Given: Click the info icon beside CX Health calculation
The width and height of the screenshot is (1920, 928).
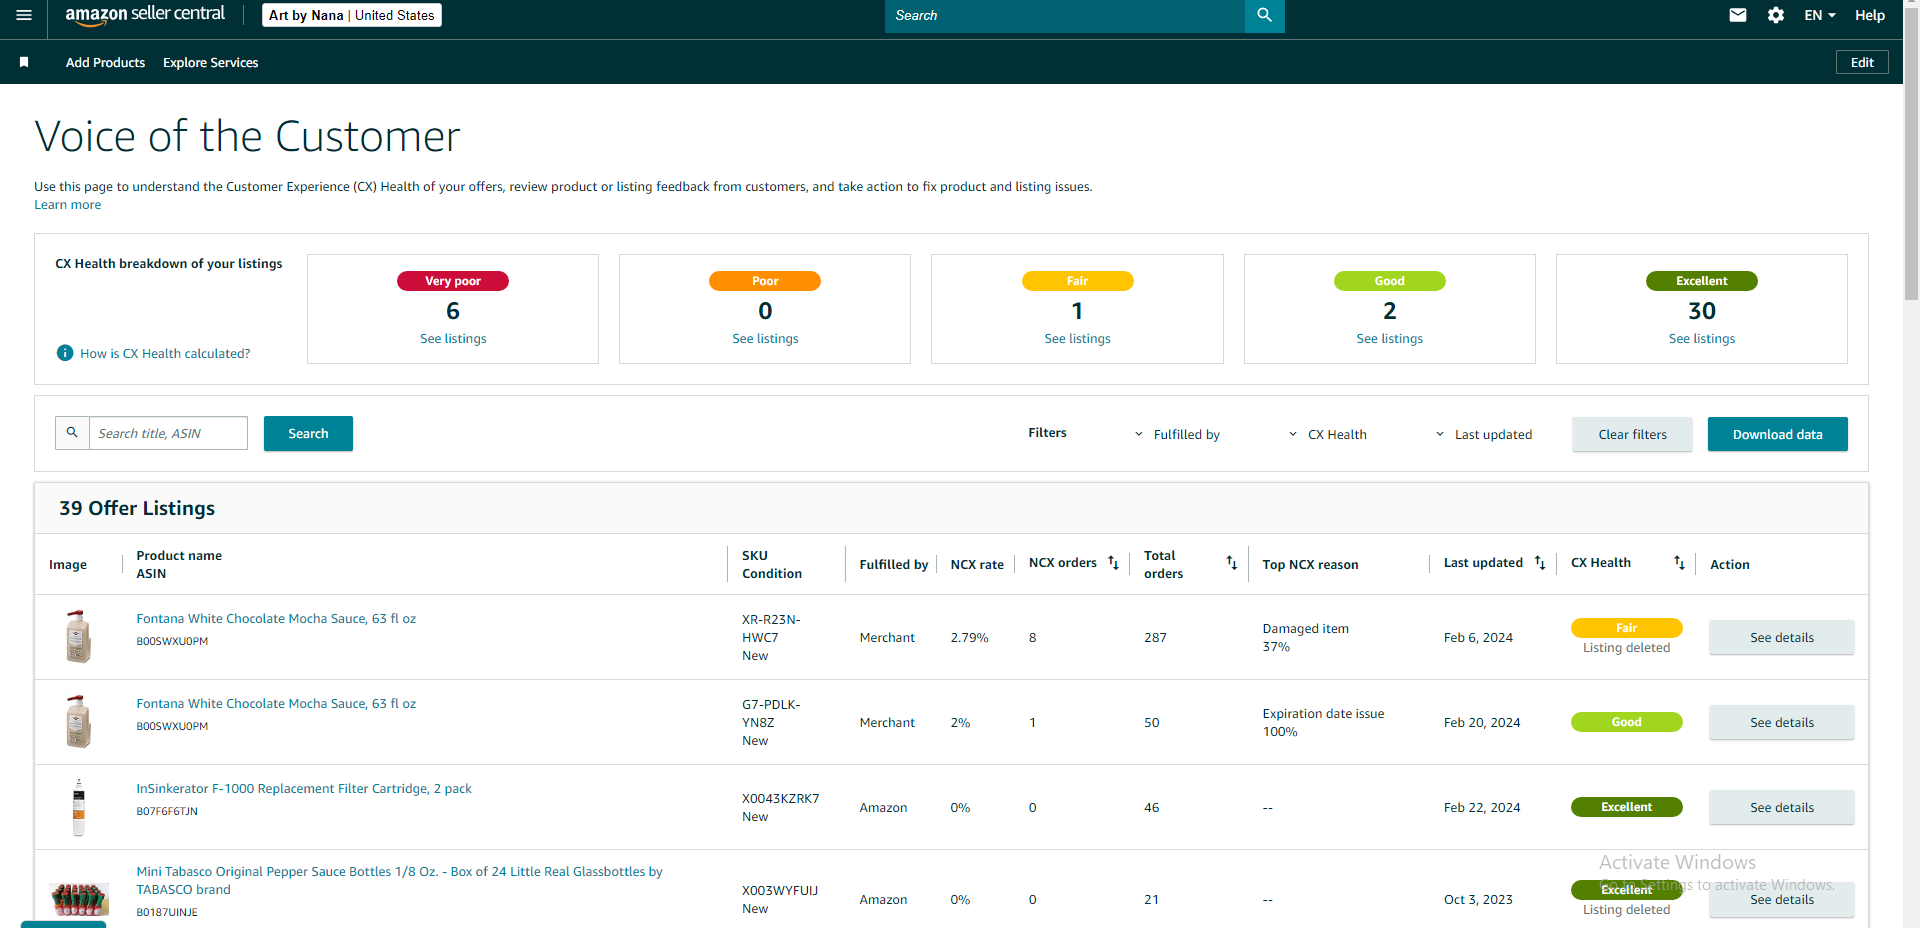Looking at the screenshot, I should 65,353.
